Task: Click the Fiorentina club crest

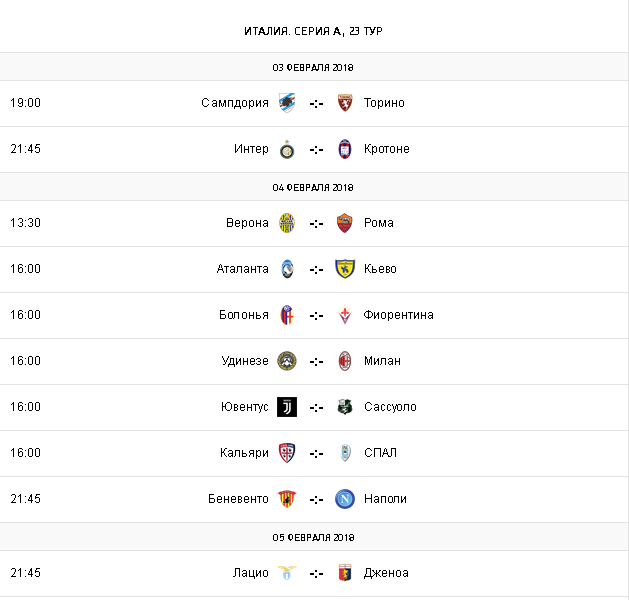Action: tap(345, 315)
